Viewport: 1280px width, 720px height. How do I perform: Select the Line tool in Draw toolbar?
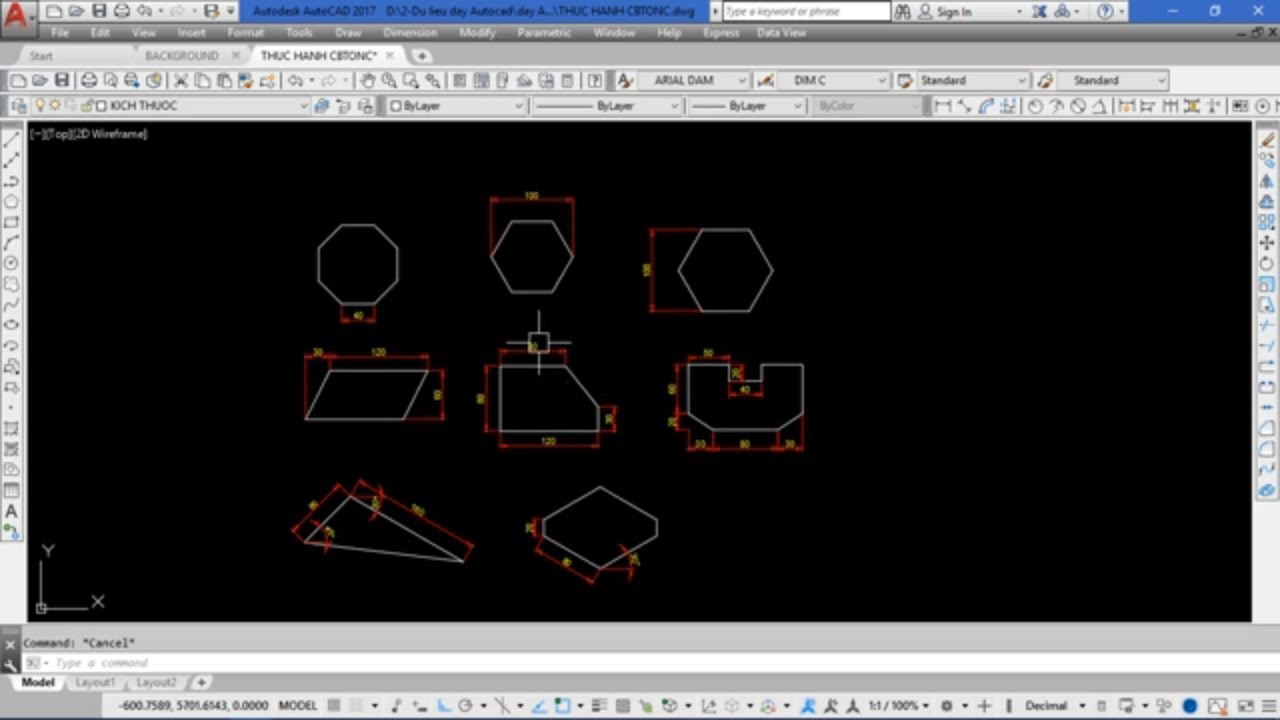(12, 140)
